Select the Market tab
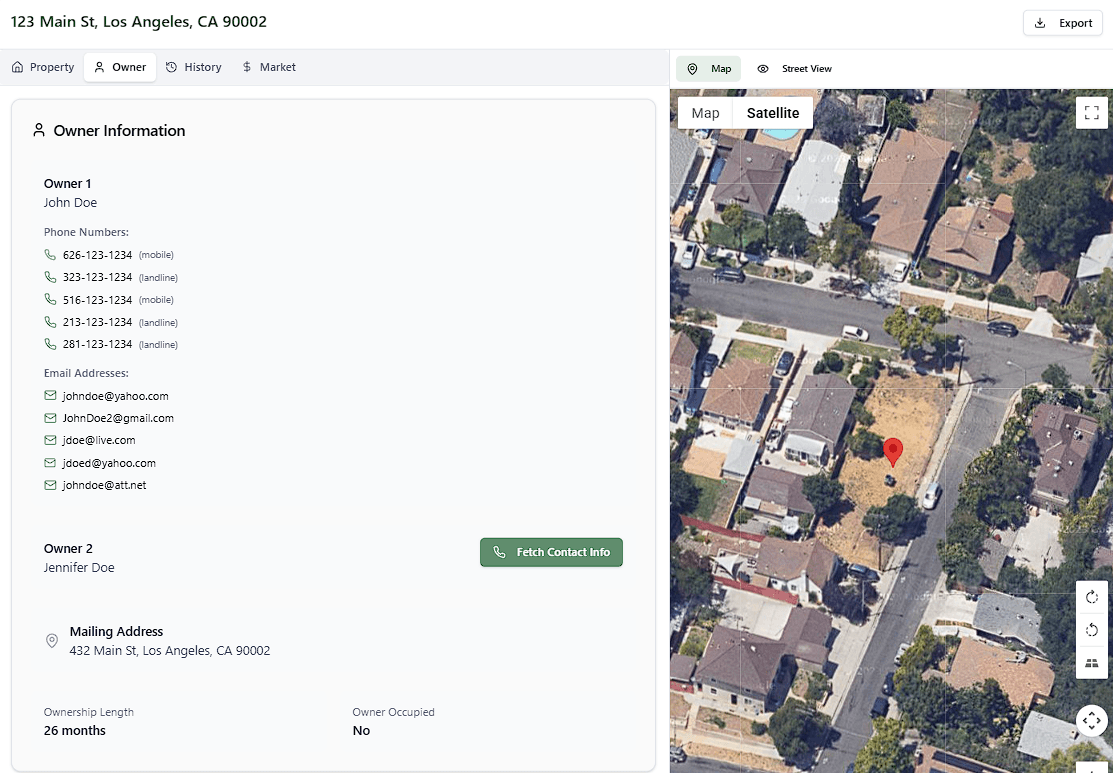1113x773 pixels. coord(268,67)
